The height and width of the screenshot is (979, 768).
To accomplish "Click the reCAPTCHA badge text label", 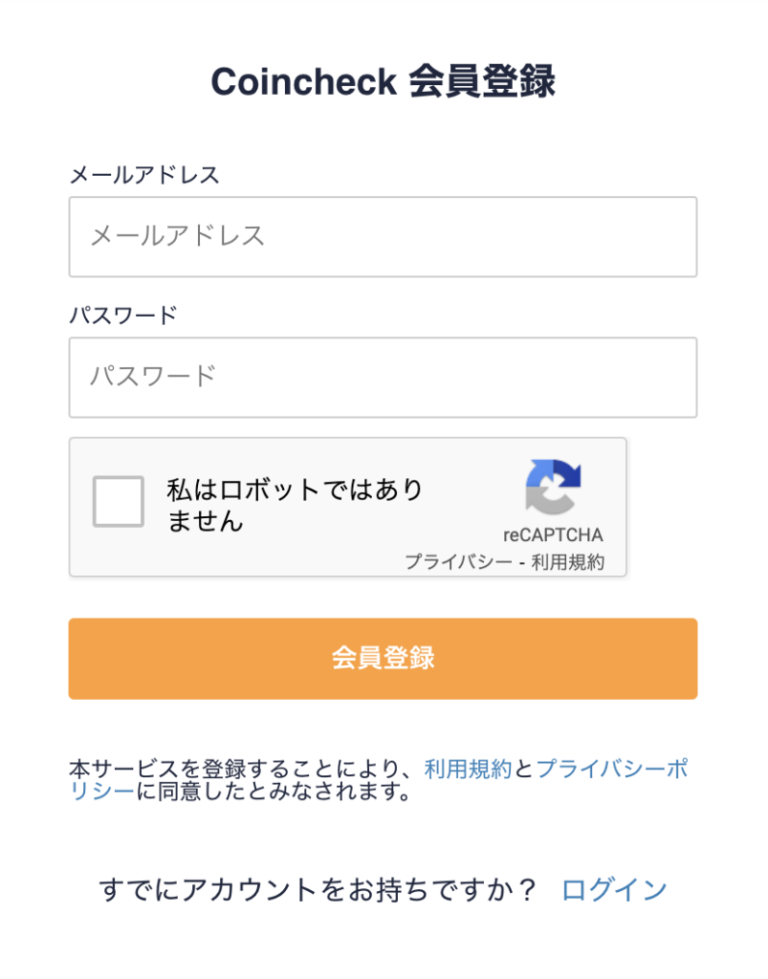I will click(553, 534).
